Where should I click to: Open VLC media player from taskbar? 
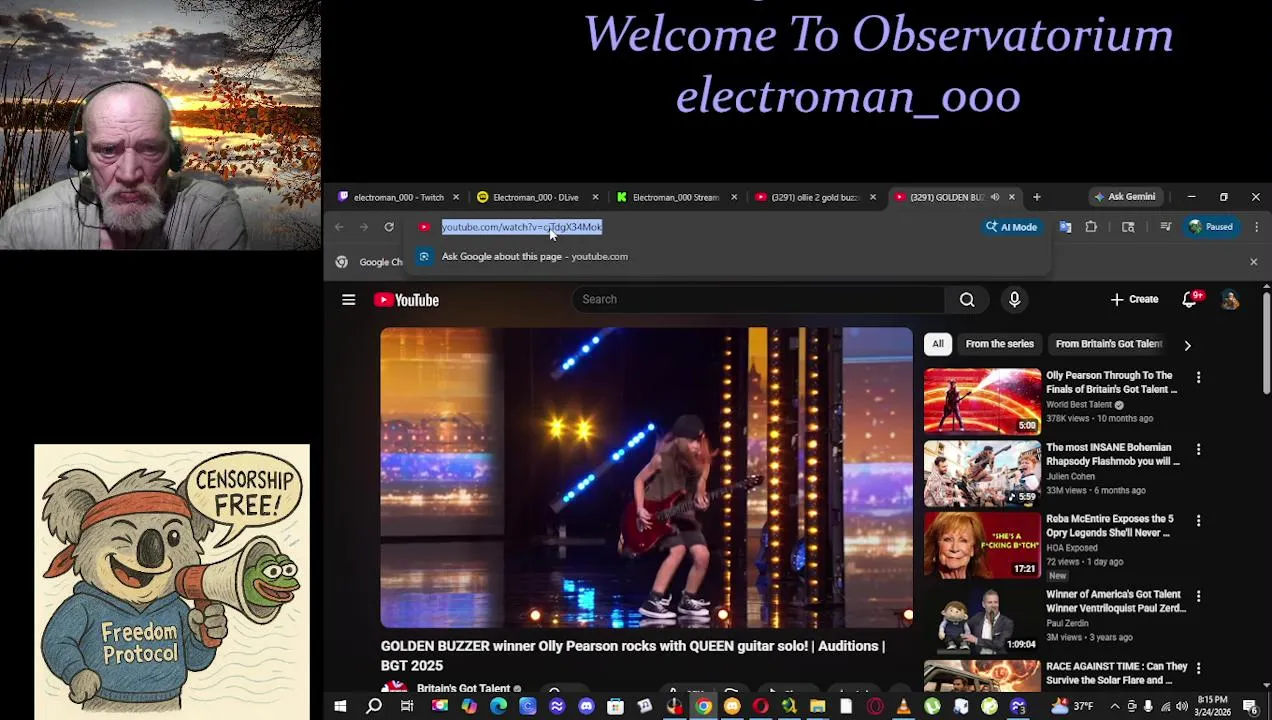click(x=903, y=706)
